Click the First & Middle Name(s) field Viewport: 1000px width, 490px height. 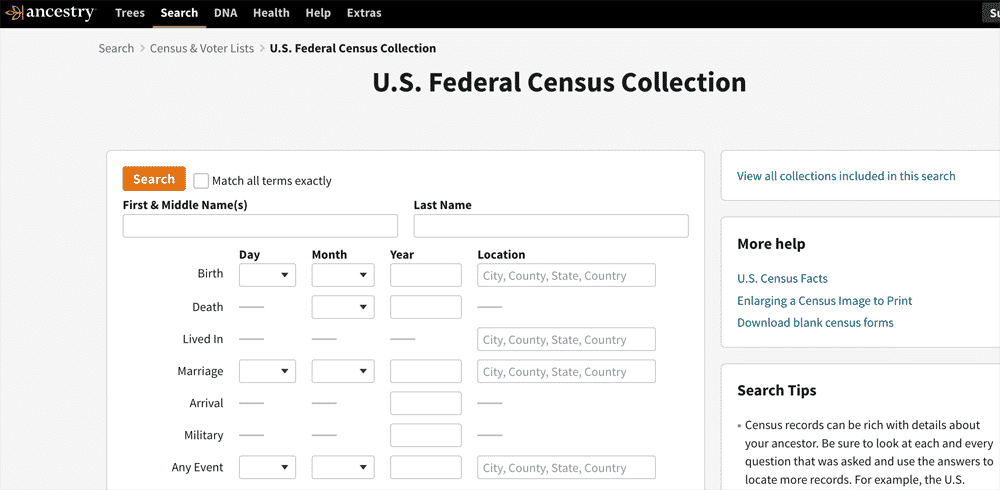click(260, 226)
